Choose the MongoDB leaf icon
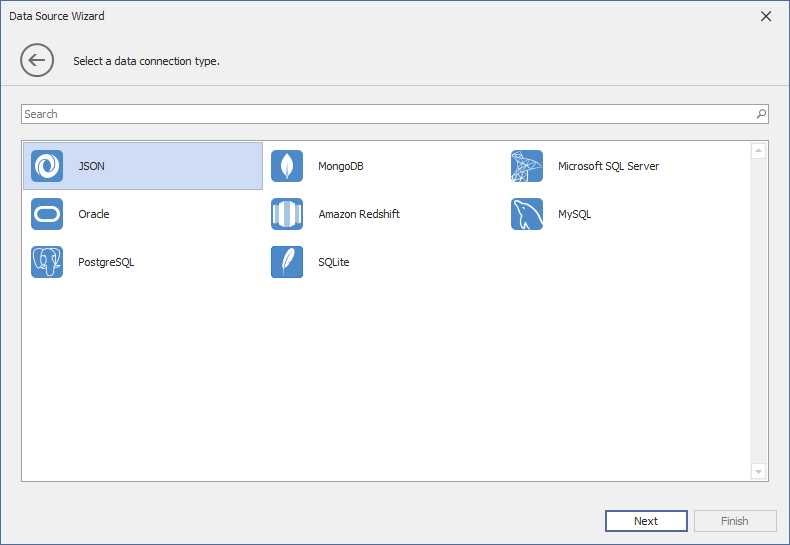 tap(287, 166)
